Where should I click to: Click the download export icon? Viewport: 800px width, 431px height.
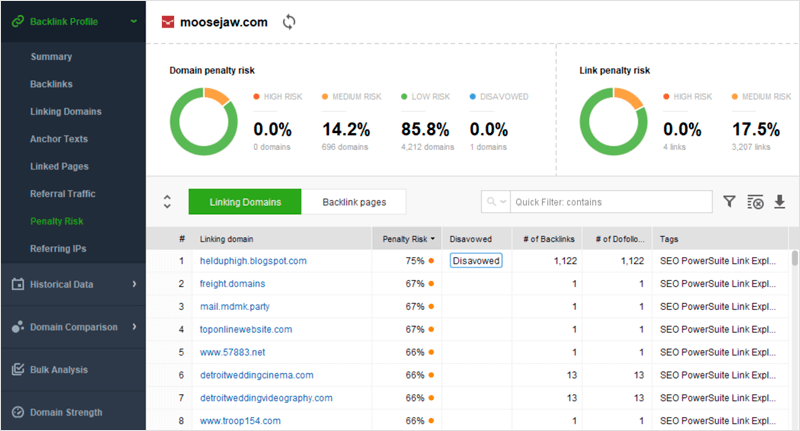pos(780,202)
